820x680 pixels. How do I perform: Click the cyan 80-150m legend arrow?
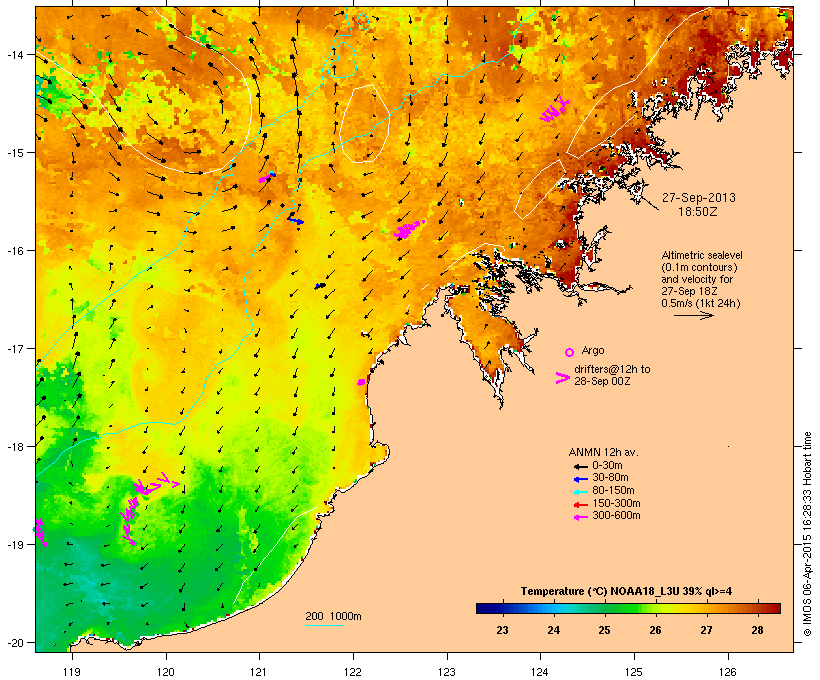[x=580, y=492]
